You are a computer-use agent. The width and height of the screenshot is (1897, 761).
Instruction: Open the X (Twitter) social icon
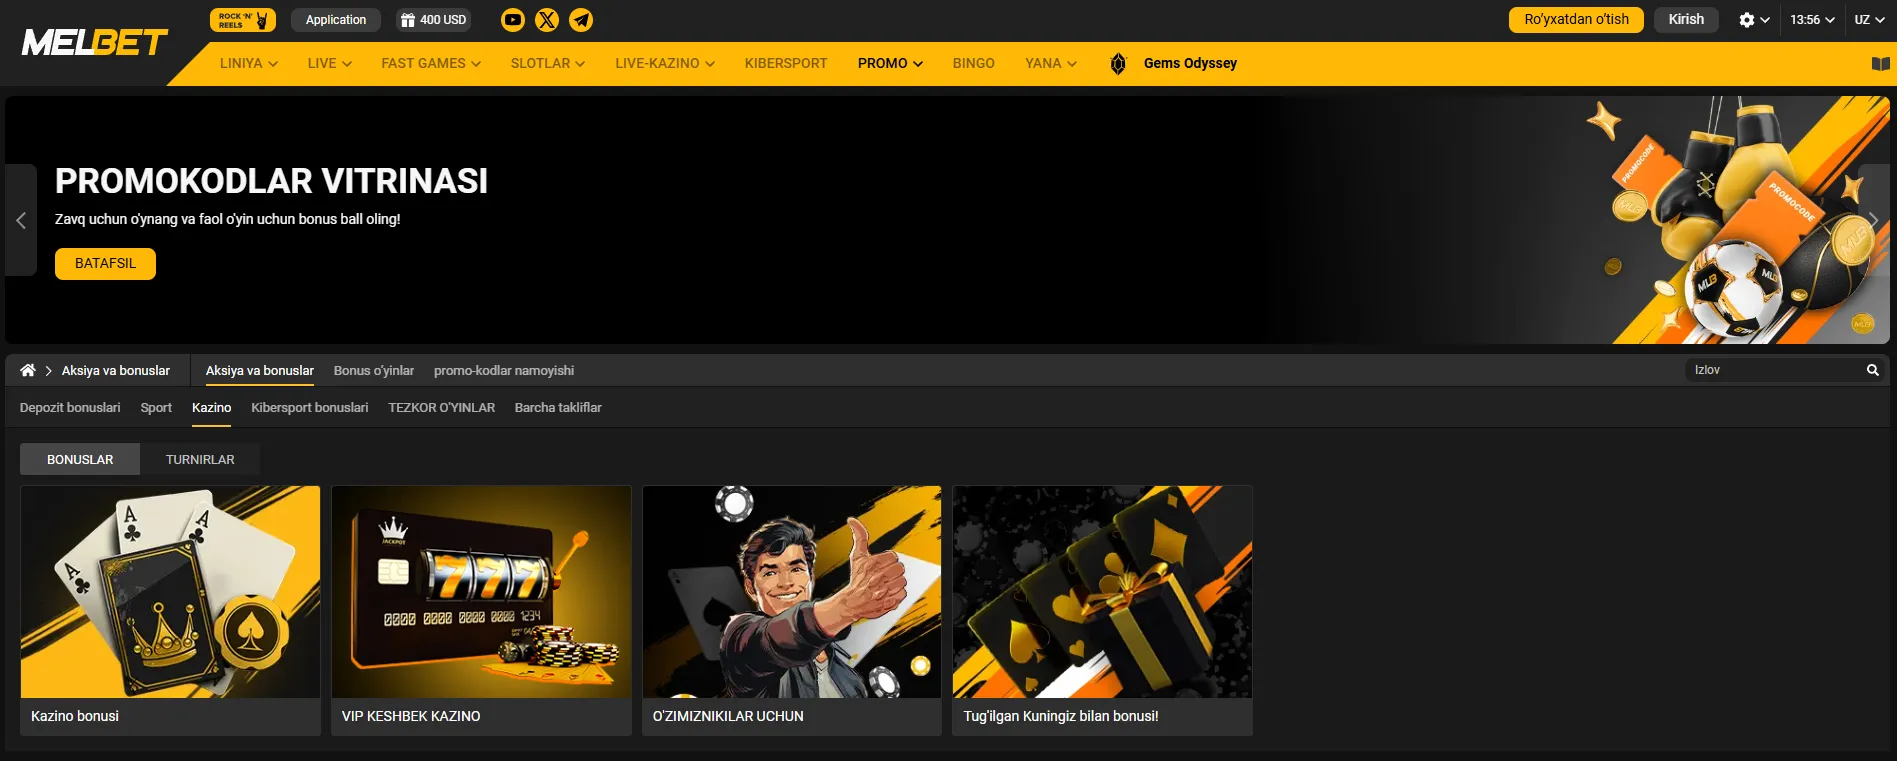pyautogui.click(x=547, y=20)
